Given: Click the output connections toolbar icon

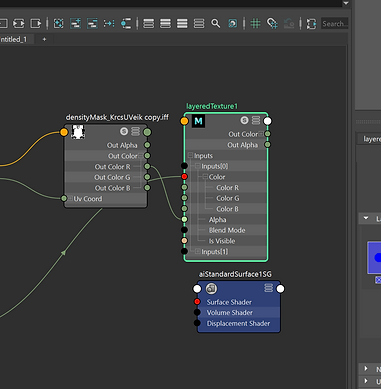Looking at the screenshot, I should pyautogui.click(x=35, y=24).
